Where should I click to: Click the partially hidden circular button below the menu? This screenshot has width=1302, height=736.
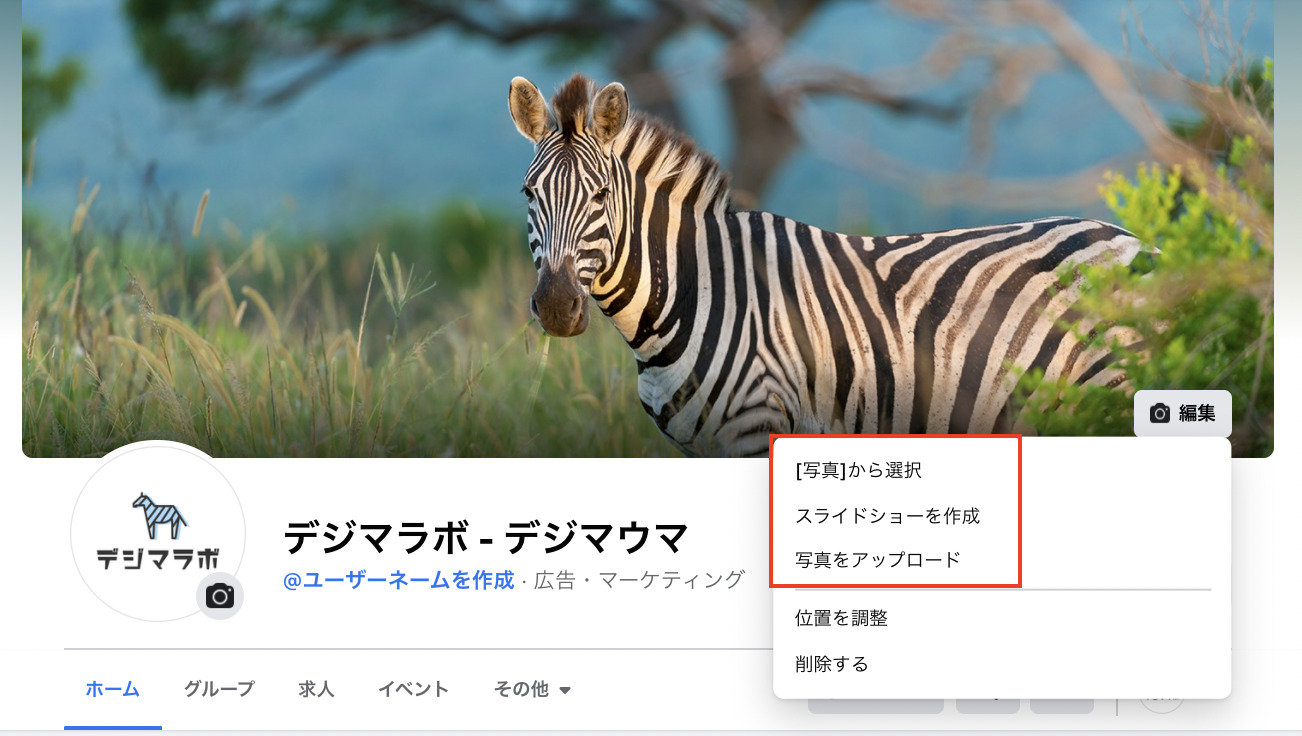(x=1162, y=705)
